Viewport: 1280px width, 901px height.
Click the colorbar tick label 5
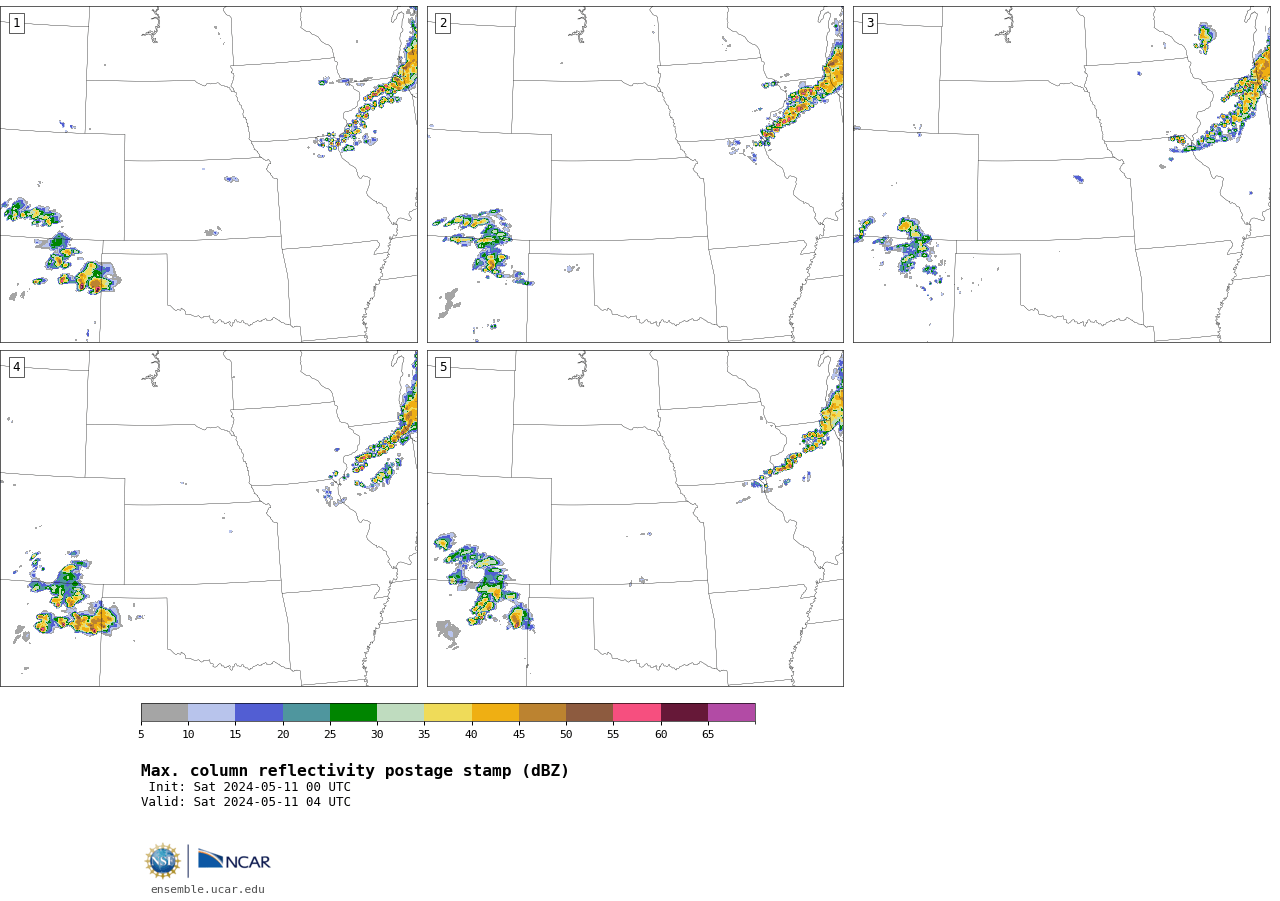click(x=141, y=735)
